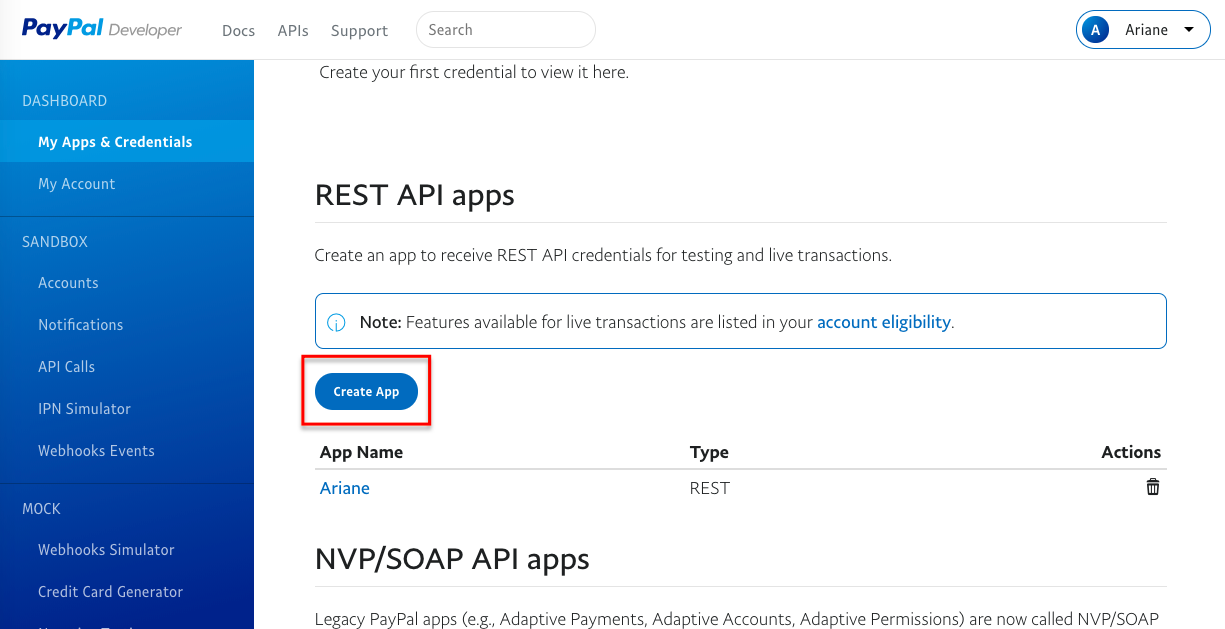Viewport: 1225px width, 629px height.
Task: Open My Account in sidebar
Action: (77, 184)
